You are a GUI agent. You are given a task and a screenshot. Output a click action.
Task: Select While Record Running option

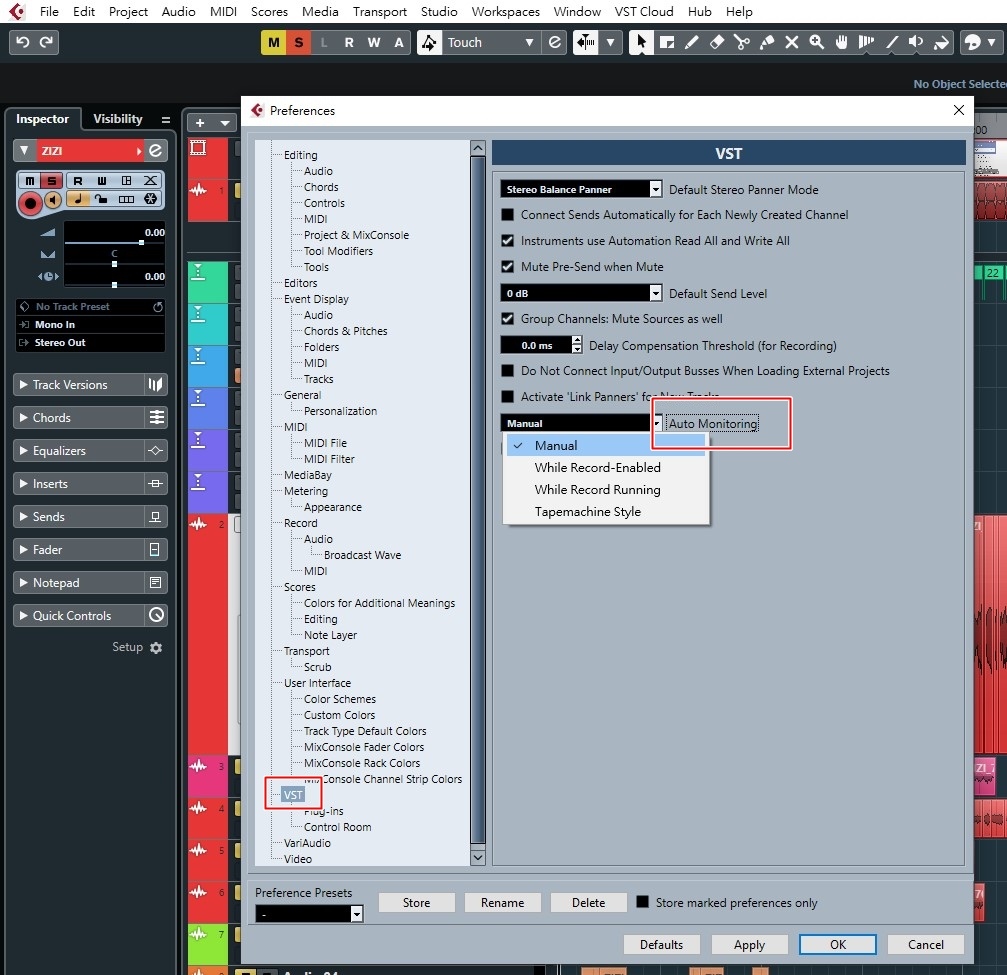point(597,489)
